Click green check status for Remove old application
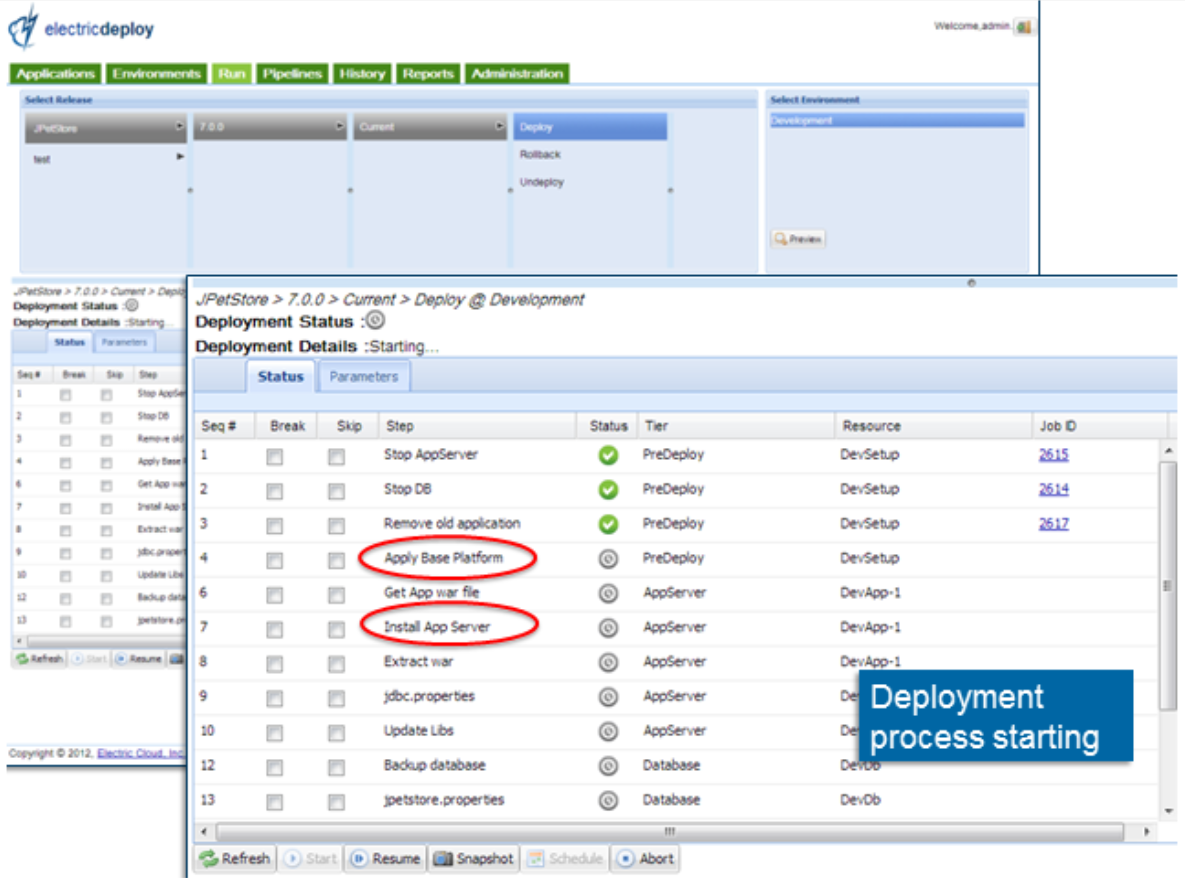The height and width of the screenshot is (878, 1185). click(x=608, y=524)
